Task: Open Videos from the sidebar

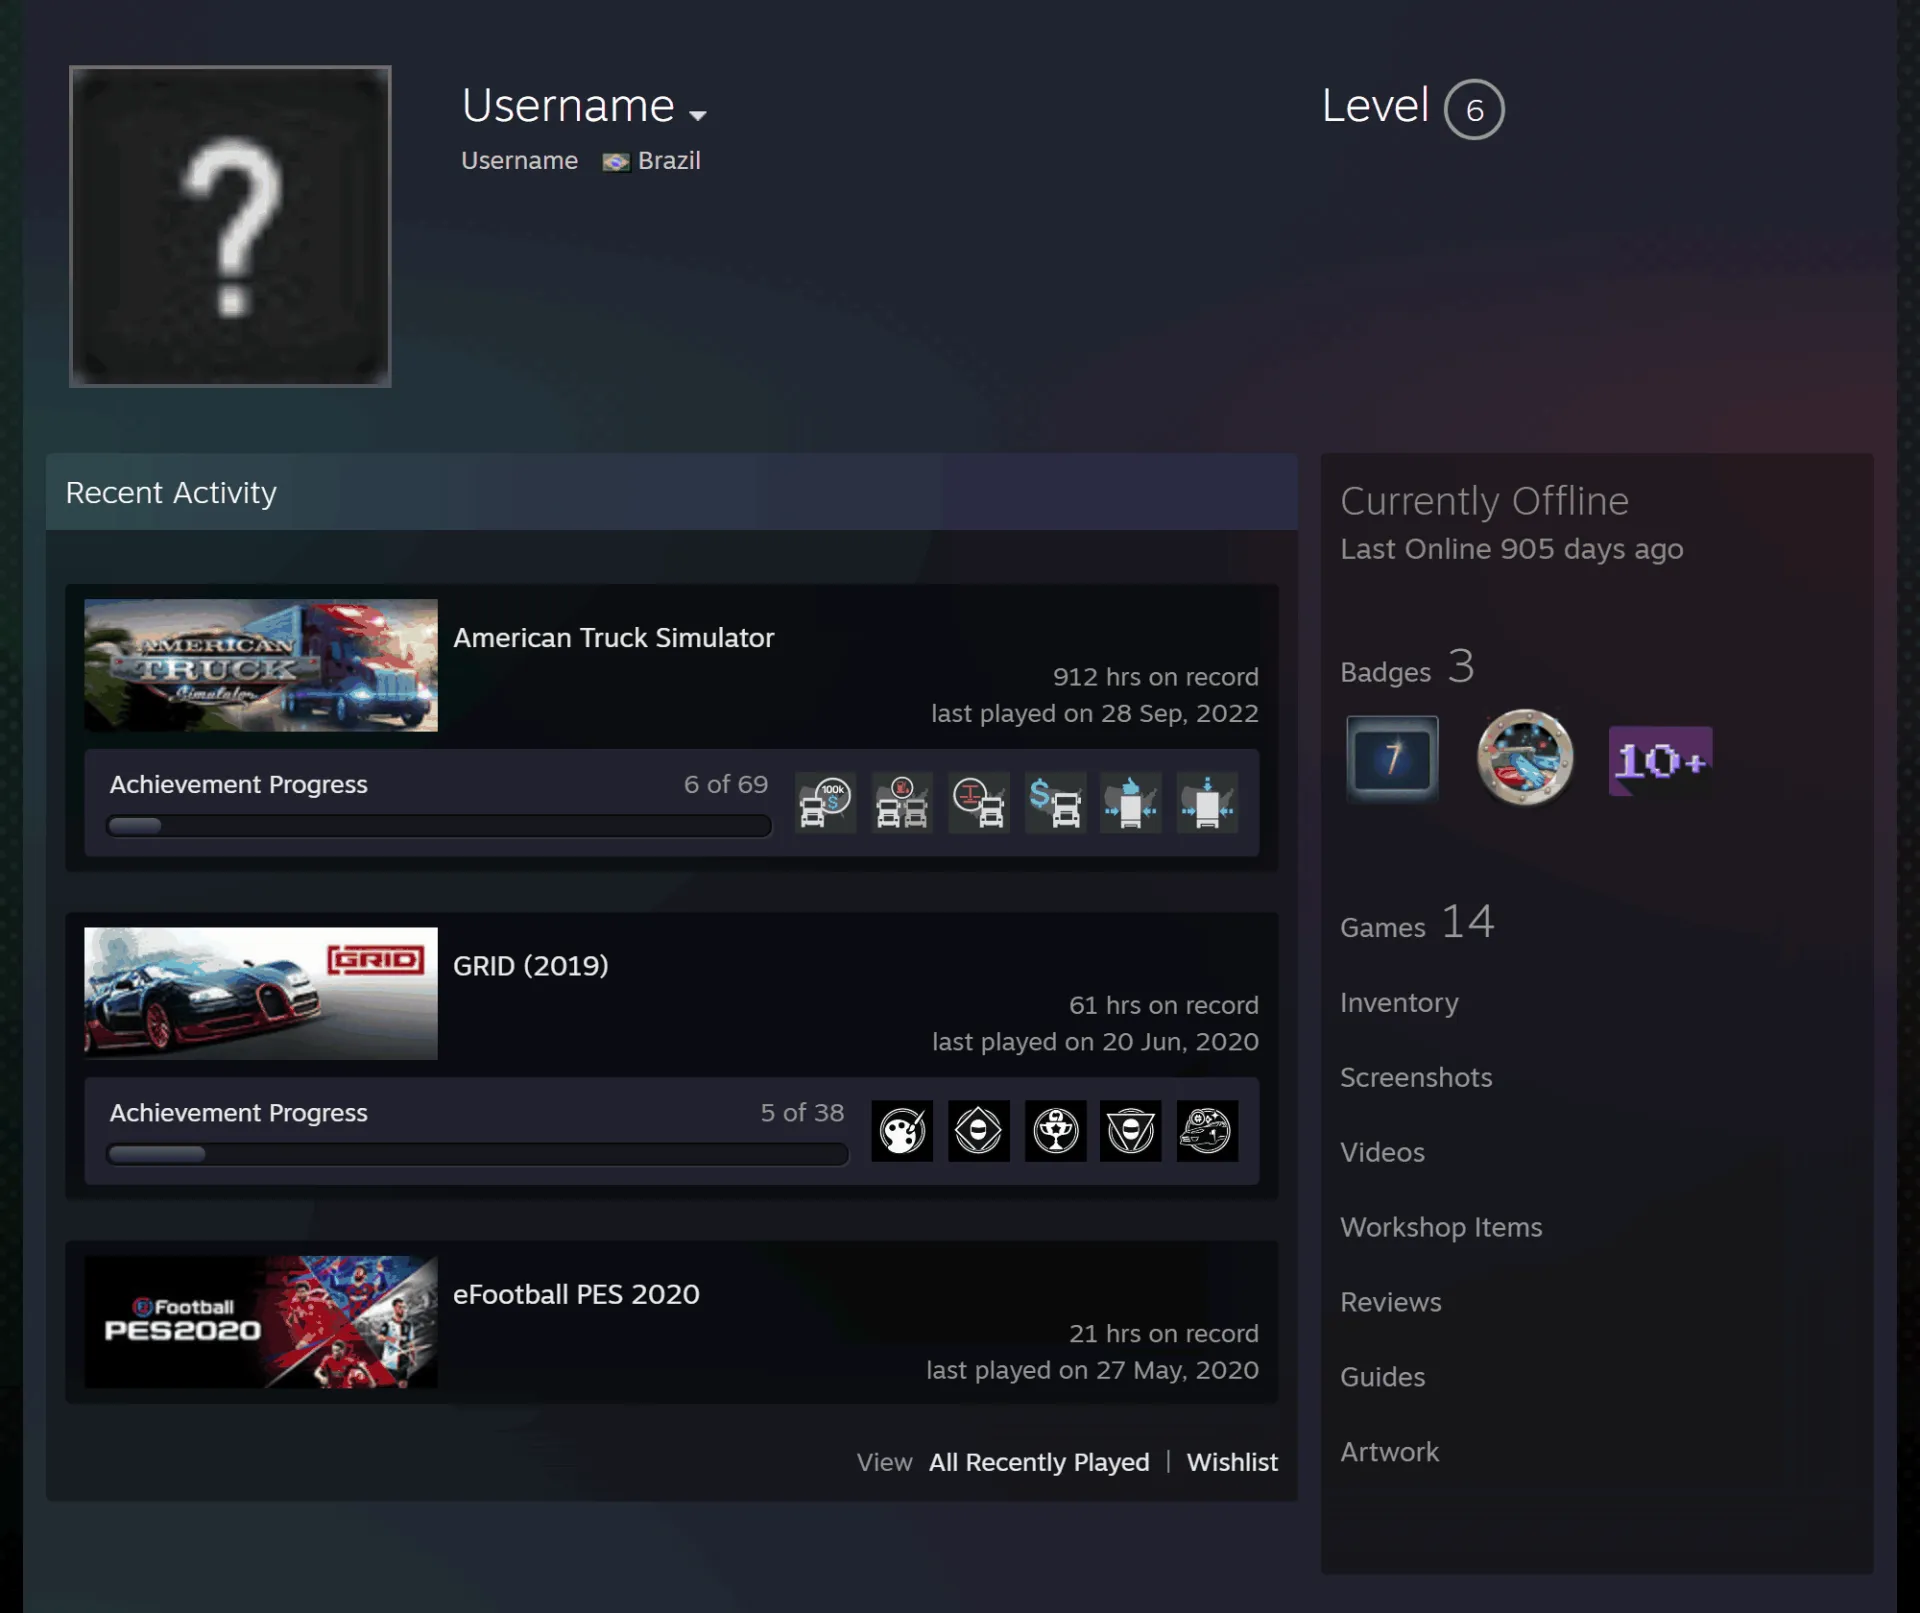Action: (x=1382, y=1152)
